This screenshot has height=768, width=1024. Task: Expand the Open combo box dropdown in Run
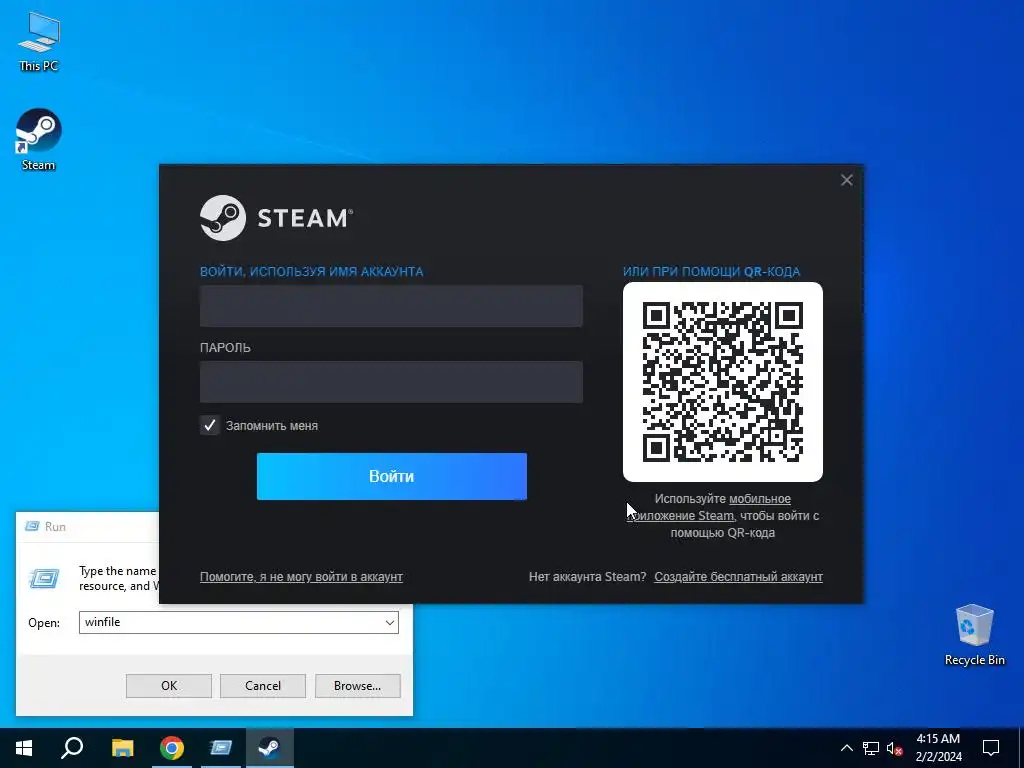point(390,622)
